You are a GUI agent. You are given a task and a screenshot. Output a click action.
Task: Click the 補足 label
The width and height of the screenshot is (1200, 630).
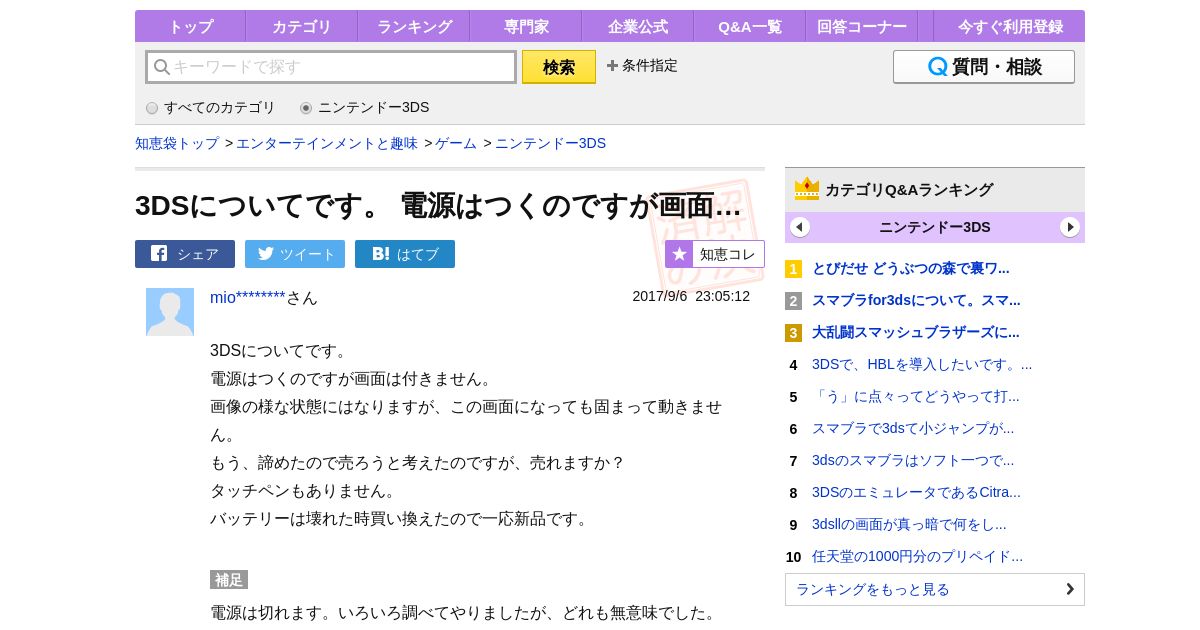pos(229,580)
